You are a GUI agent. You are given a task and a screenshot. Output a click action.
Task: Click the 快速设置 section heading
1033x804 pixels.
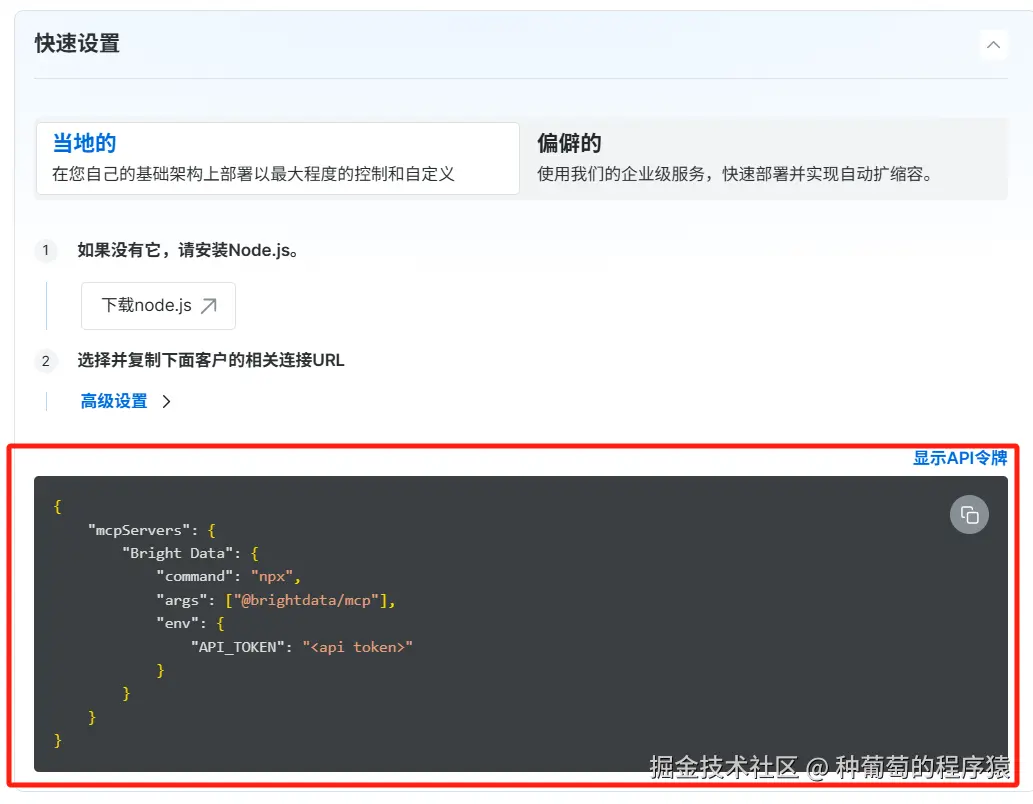coord(77,44)
